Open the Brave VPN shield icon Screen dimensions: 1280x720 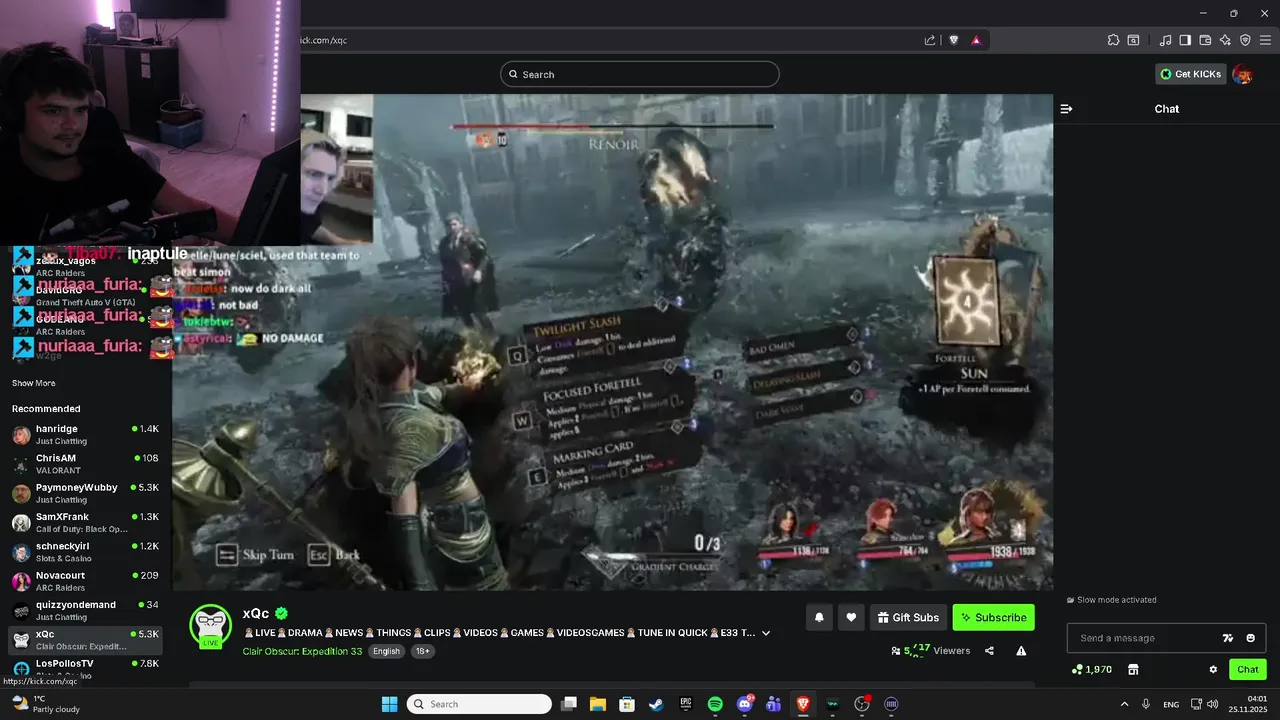1245,40
